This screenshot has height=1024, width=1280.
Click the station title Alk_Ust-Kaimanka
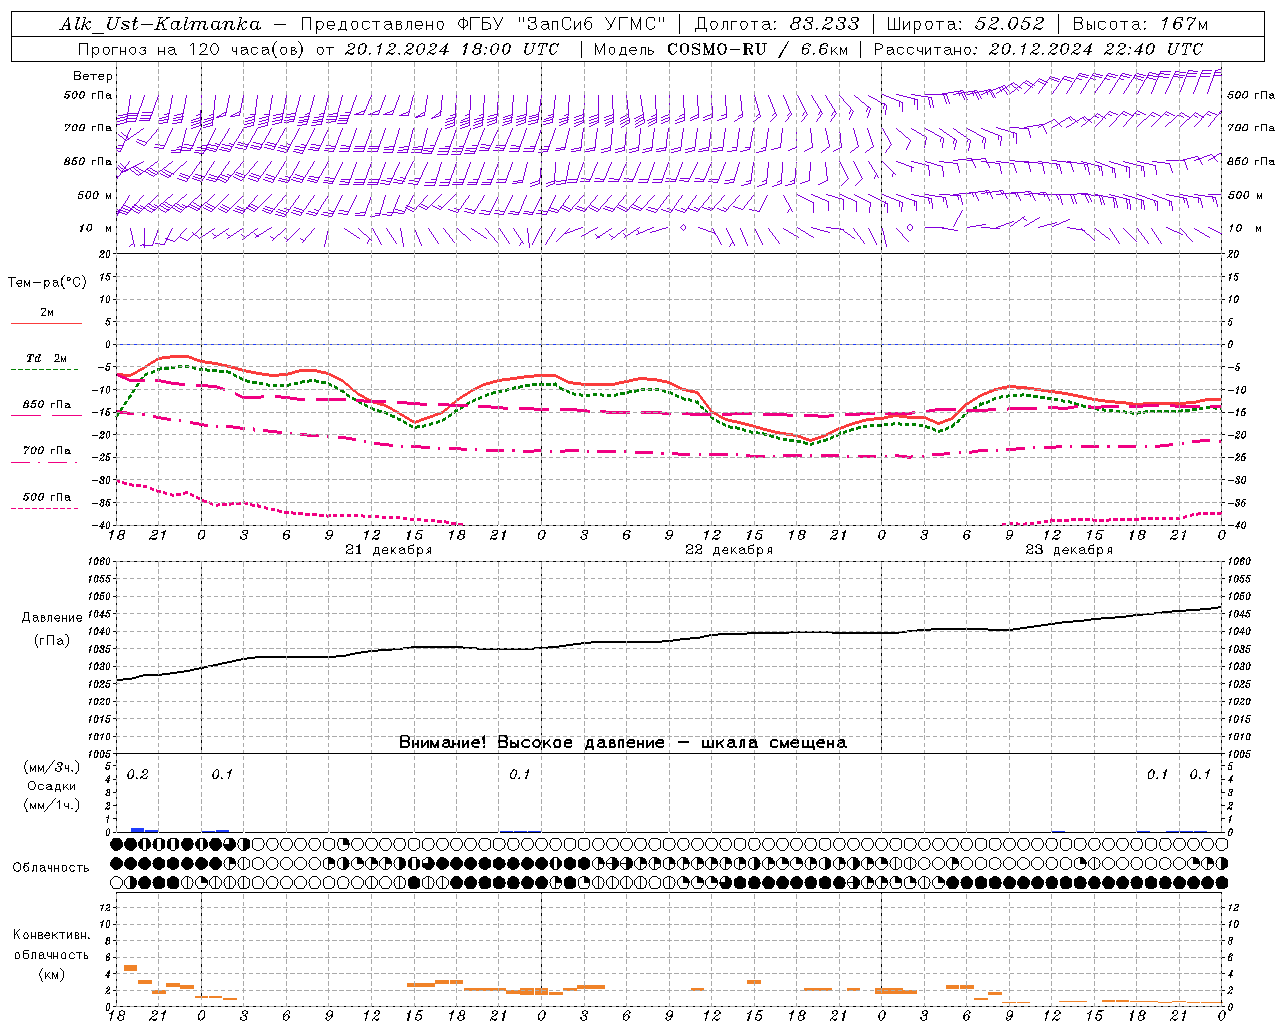[x=160, y=24]
